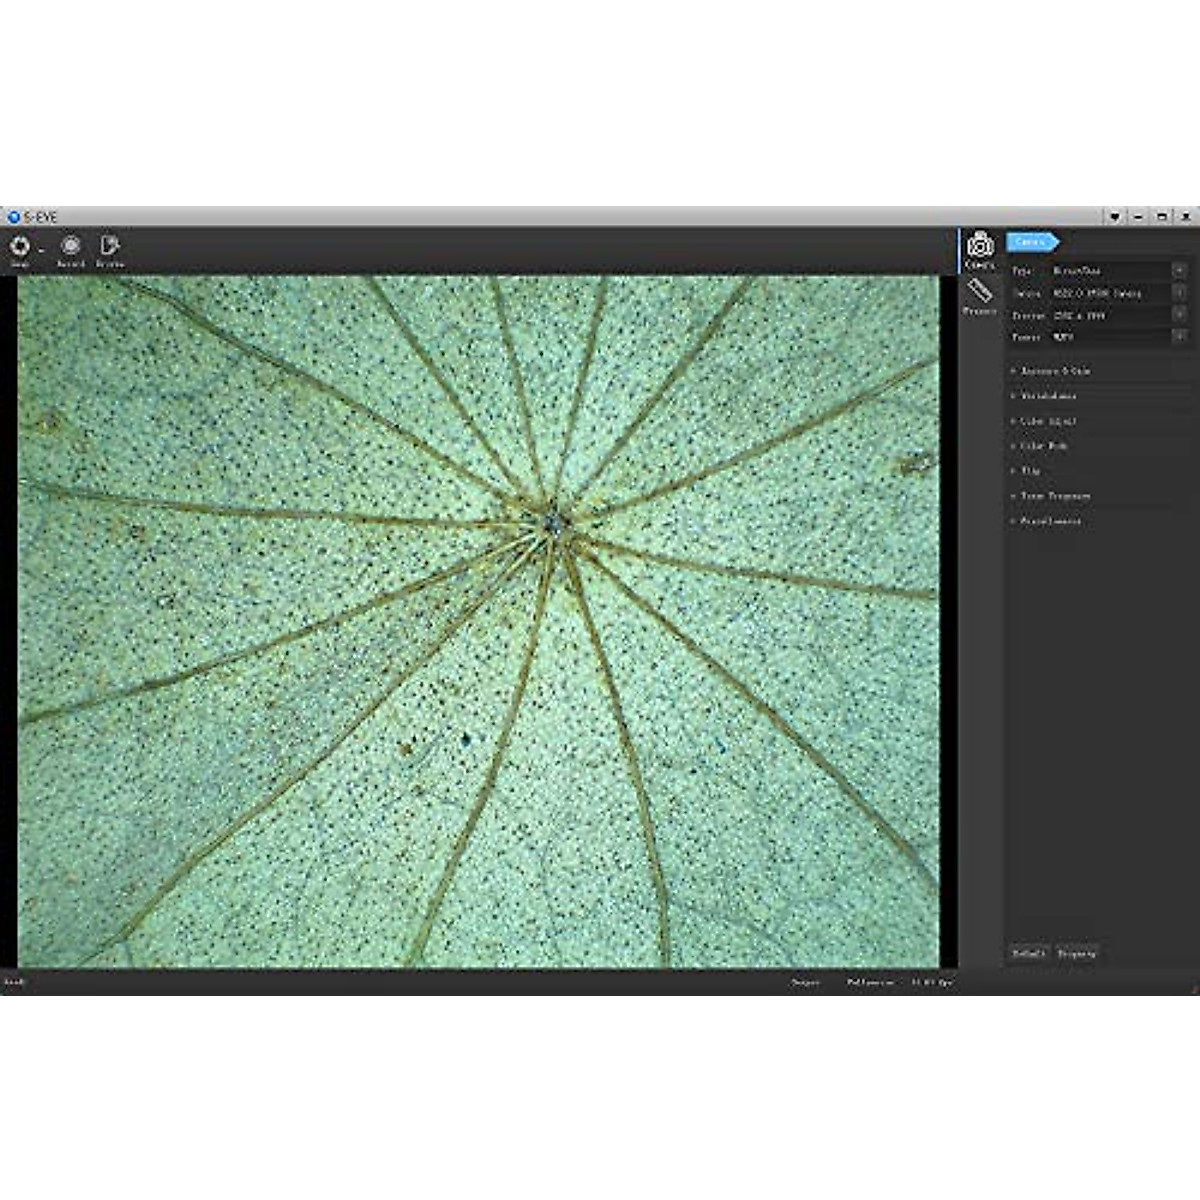Expand the Flip section

pyautogui.click(x=1030, y=470)
